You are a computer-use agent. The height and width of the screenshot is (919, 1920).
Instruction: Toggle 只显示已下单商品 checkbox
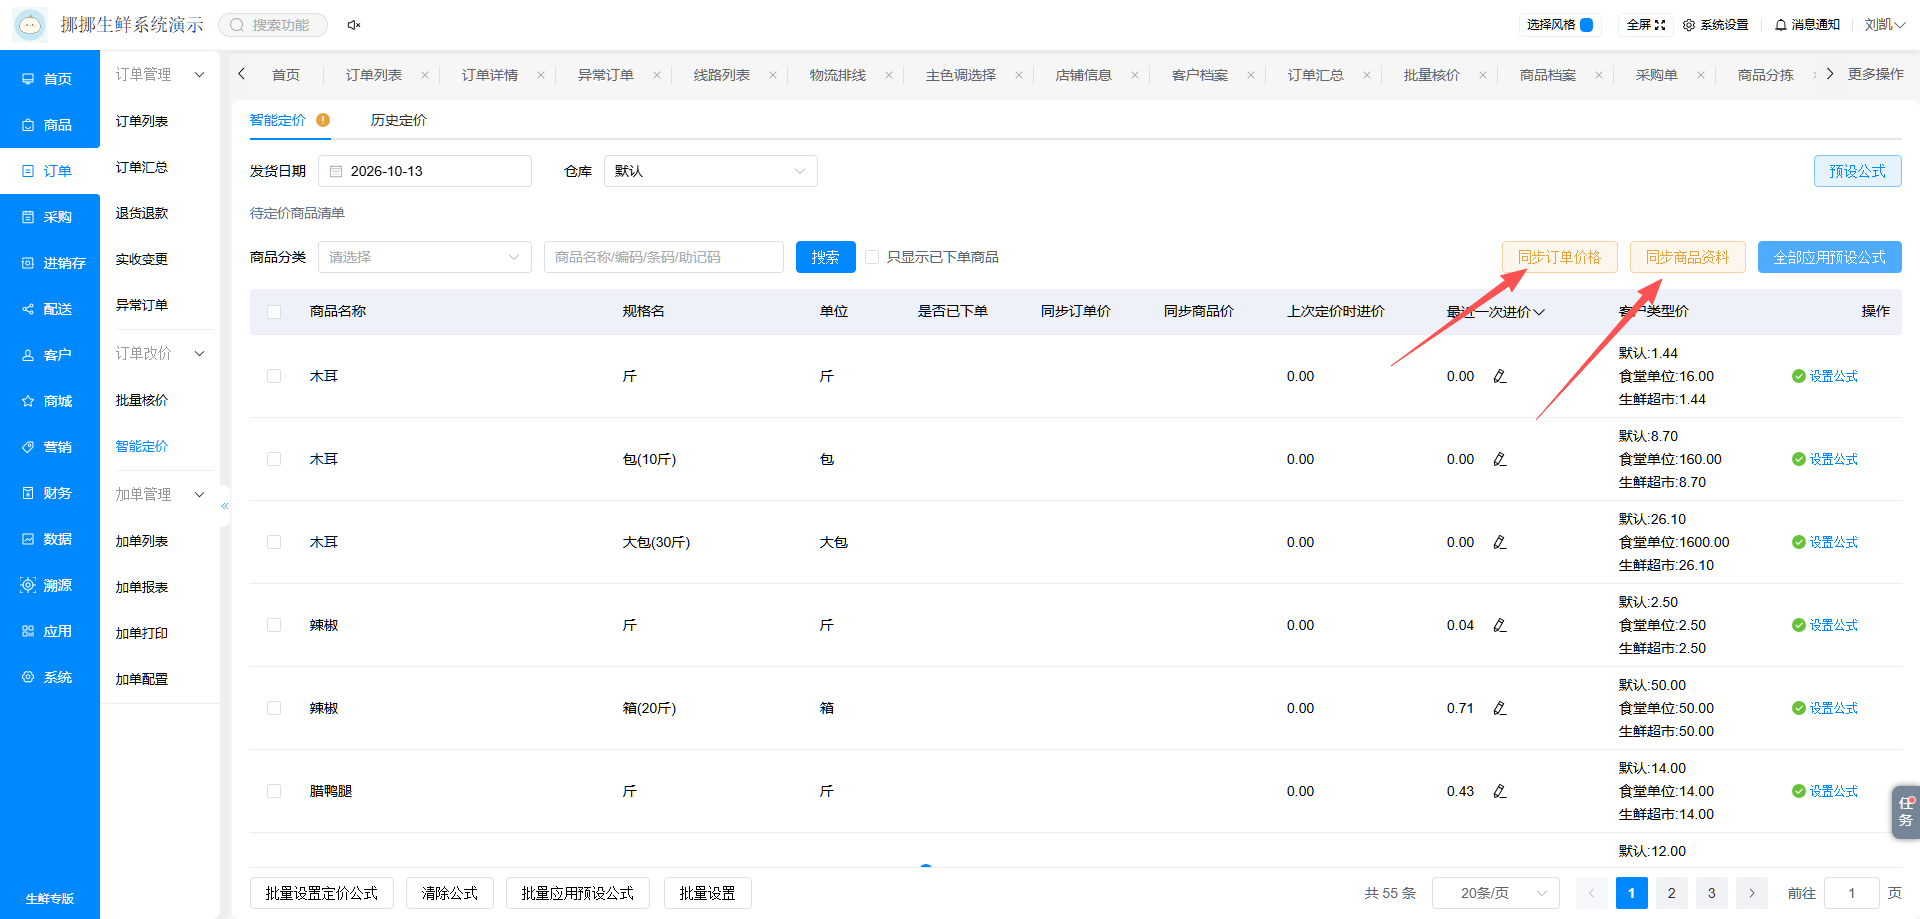tap(872, 257)
